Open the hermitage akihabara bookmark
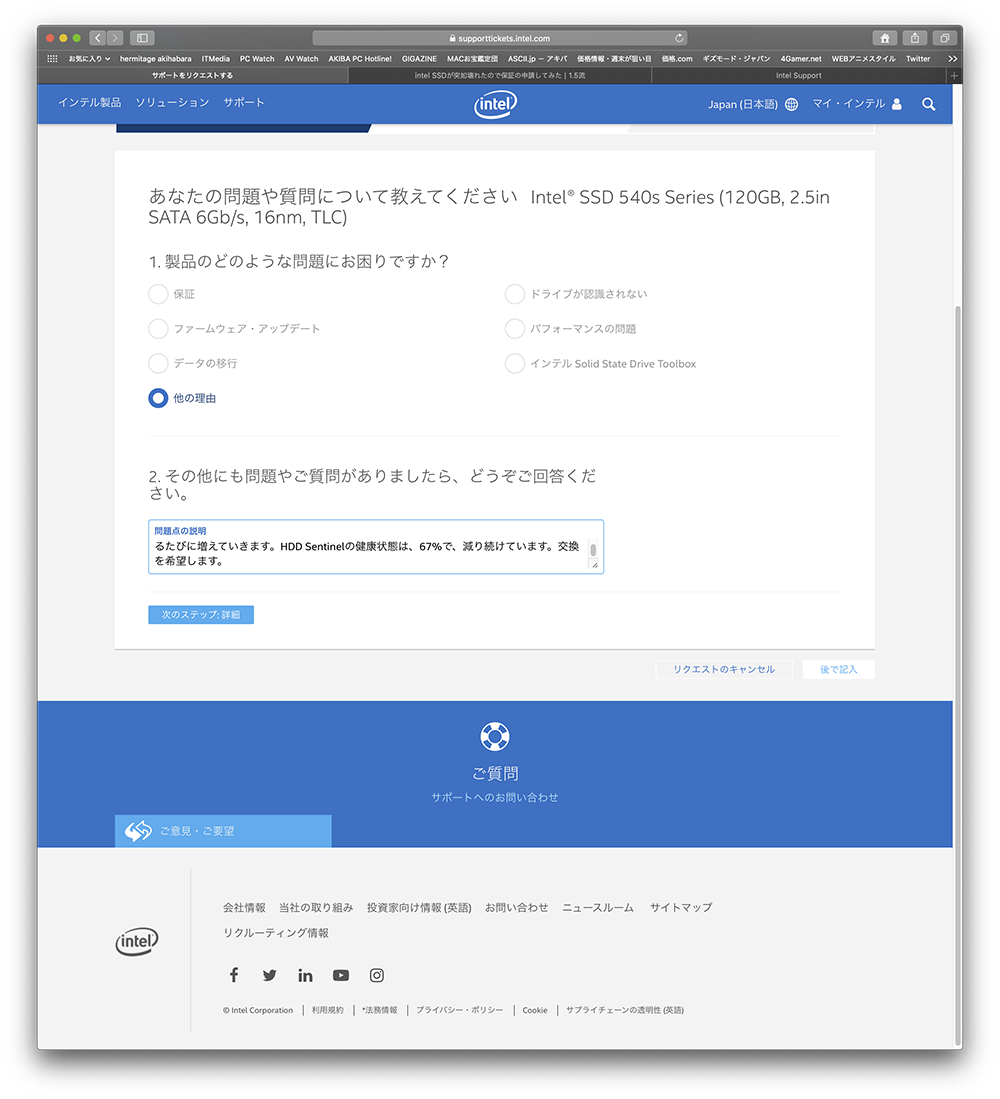The width and height of the screenshot is (1000, 1099). point(156,59)
